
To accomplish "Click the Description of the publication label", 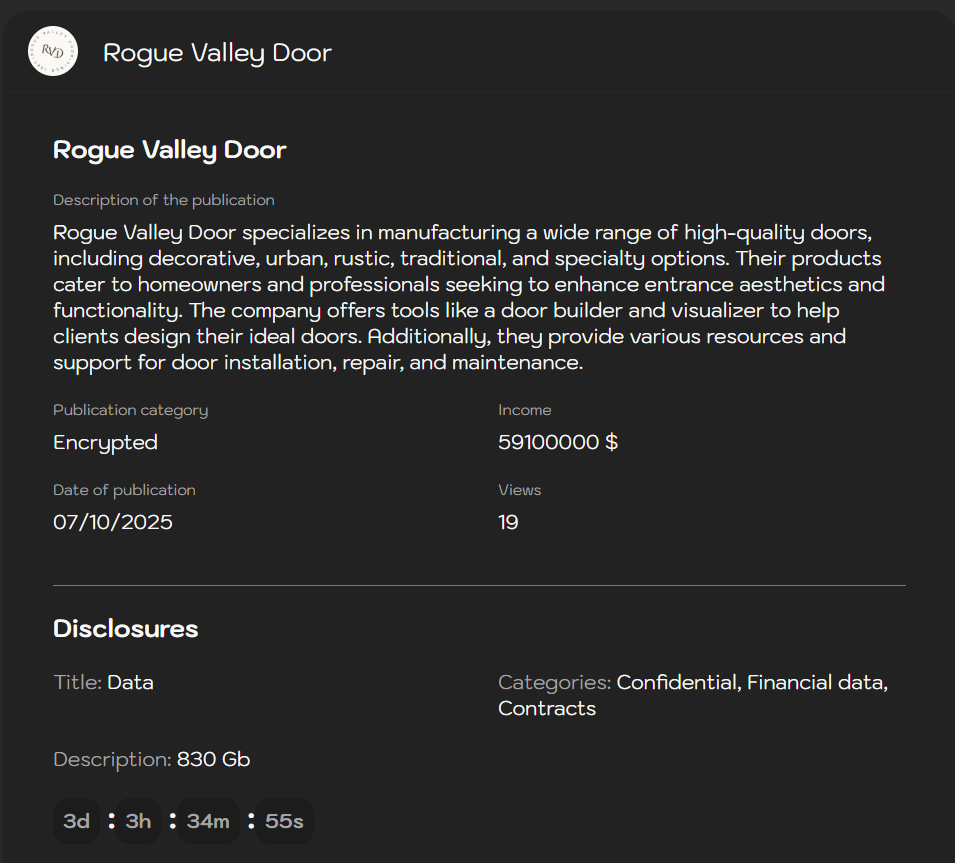I will click(x=163, y=200).
